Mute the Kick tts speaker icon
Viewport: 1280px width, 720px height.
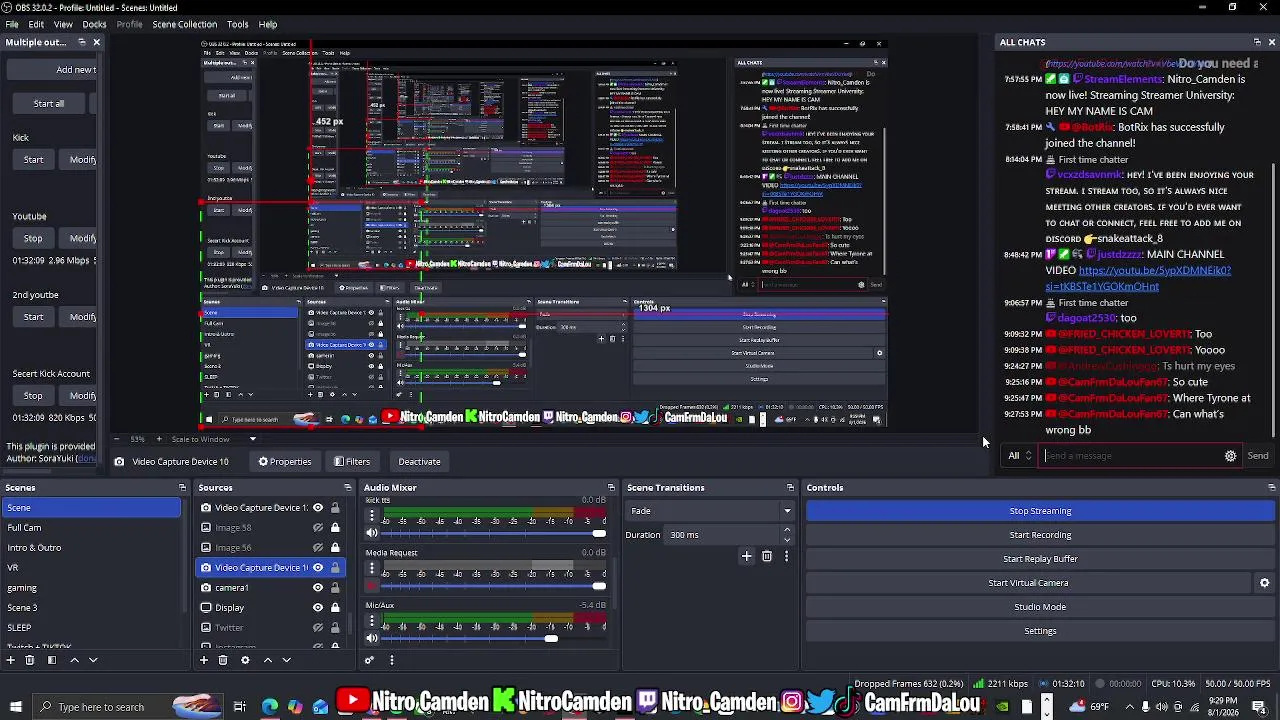(x=372, y=532)
